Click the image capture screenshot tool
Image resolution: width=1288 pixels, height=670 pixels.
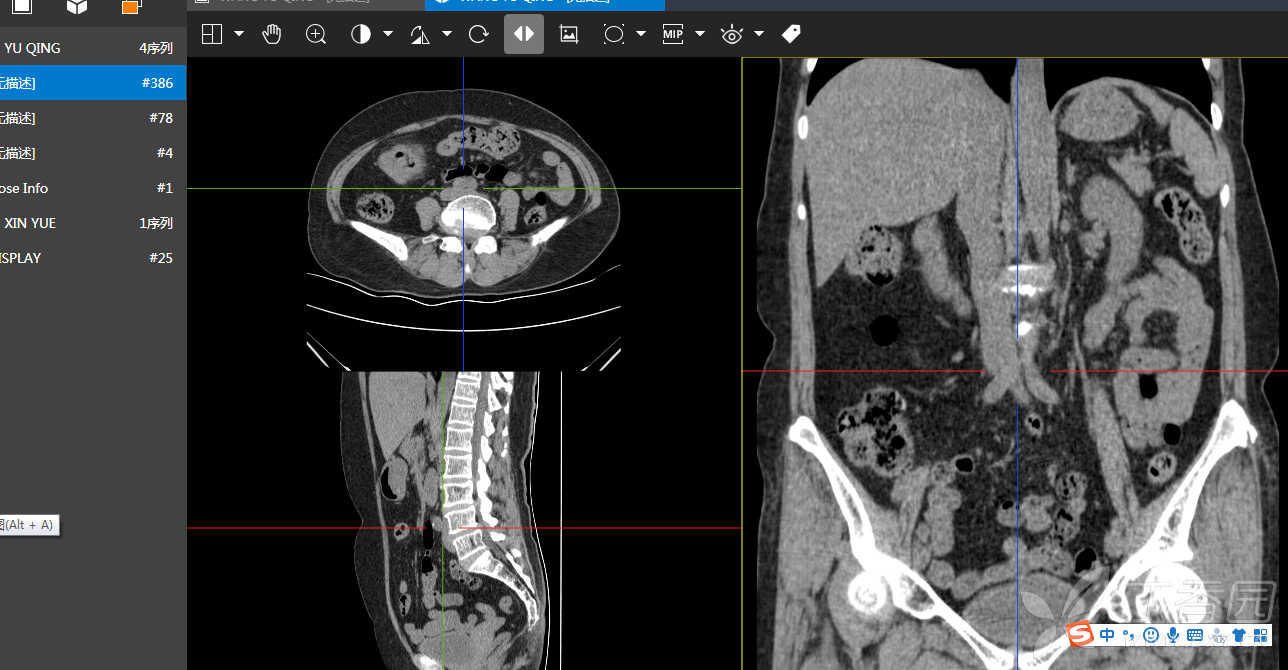pos(569,34)
